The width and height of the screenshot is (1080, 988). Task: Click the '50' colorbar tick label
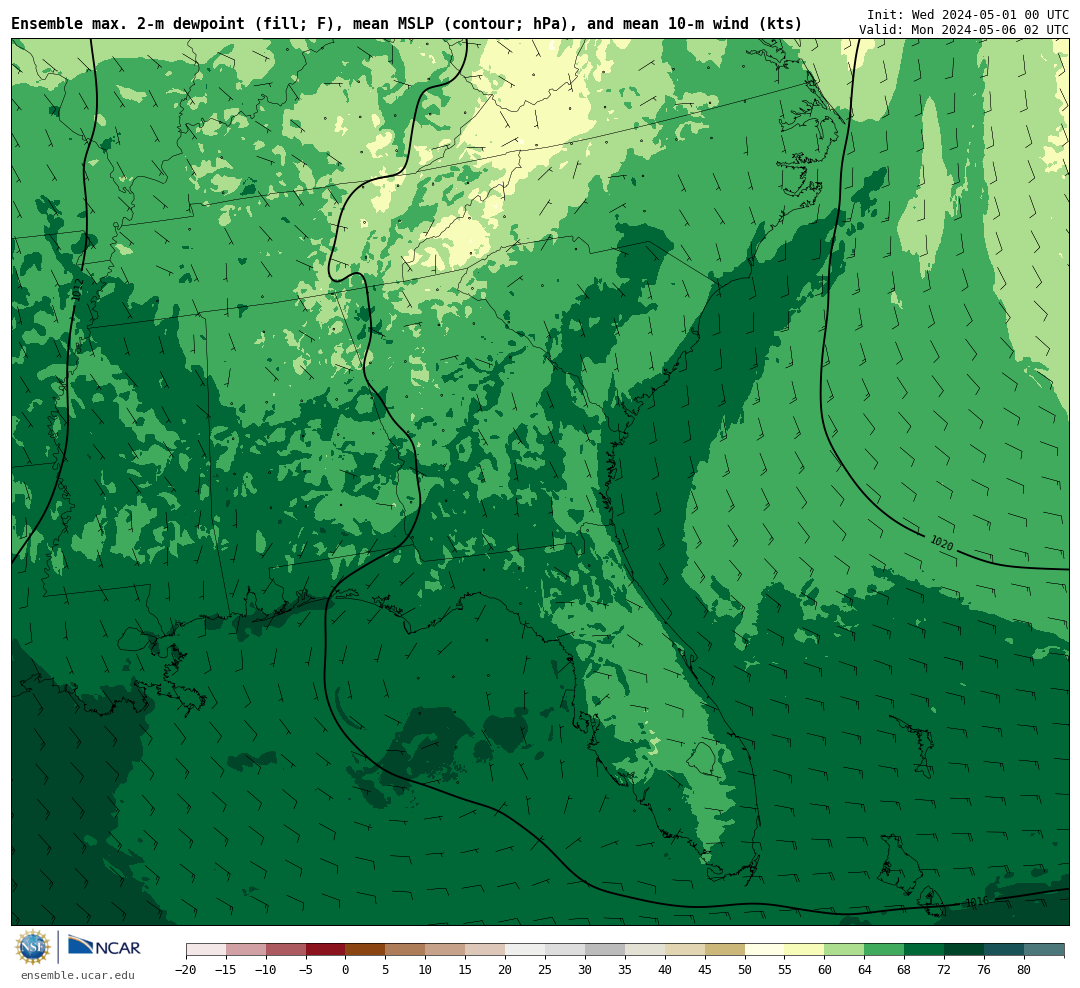[745, 969]
